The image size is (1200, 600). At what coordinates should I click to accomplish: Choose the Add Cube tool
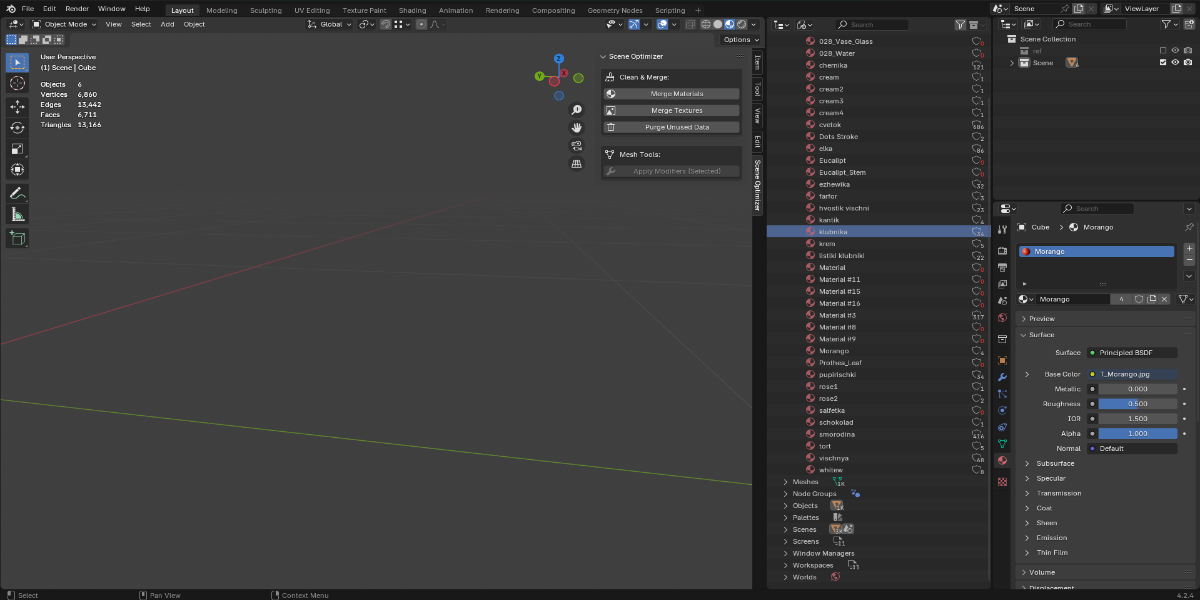17,238
